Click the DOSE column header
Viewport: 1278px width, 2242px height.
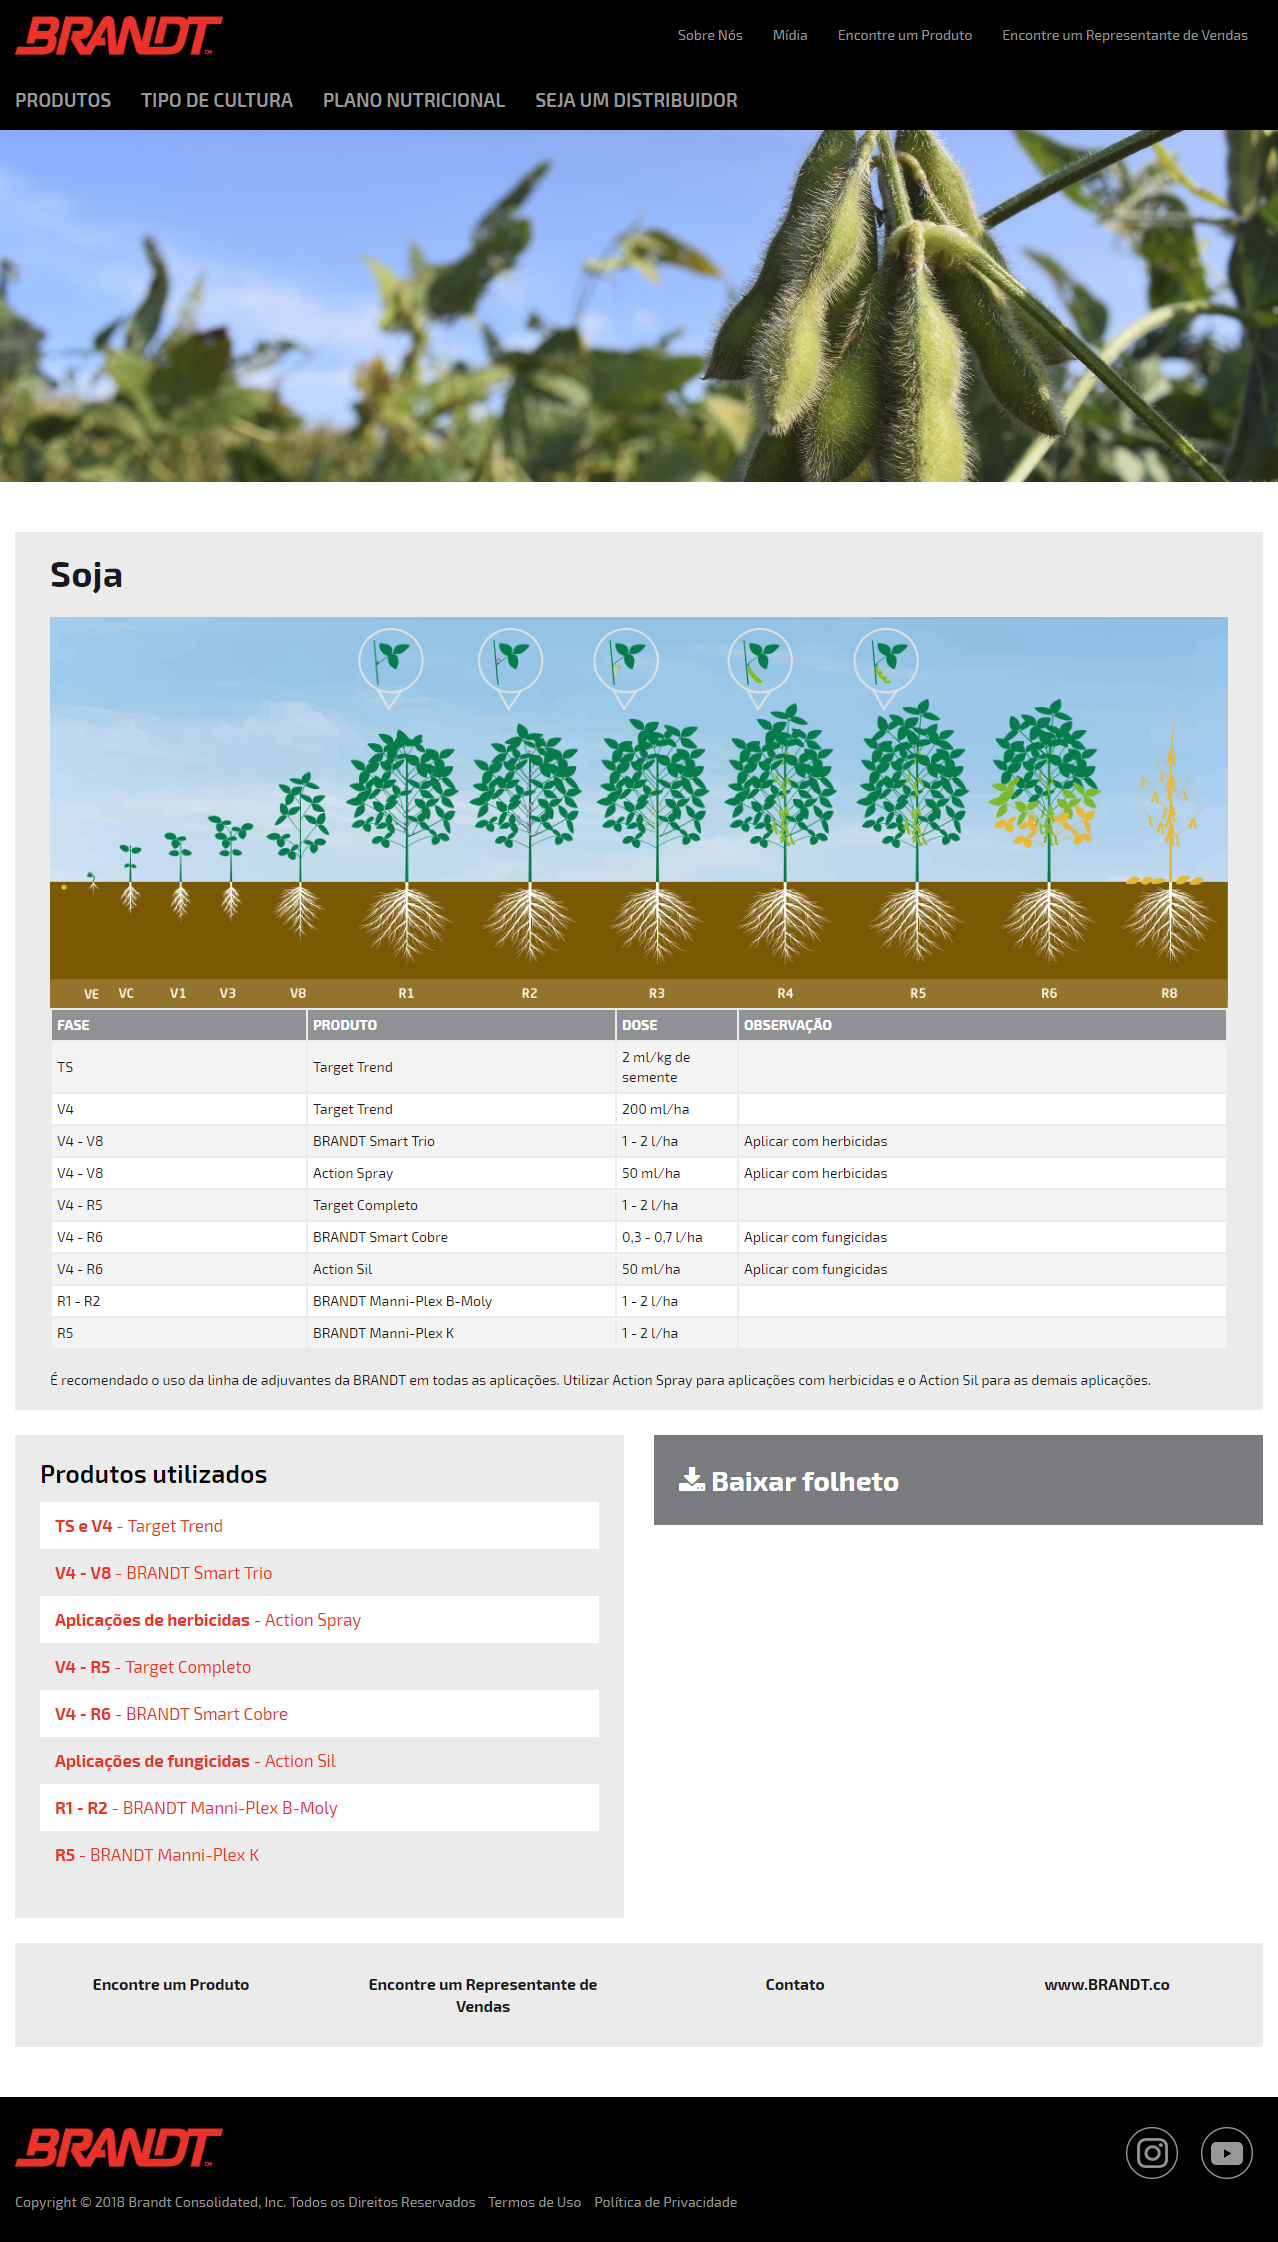[x=677, y=1025]
